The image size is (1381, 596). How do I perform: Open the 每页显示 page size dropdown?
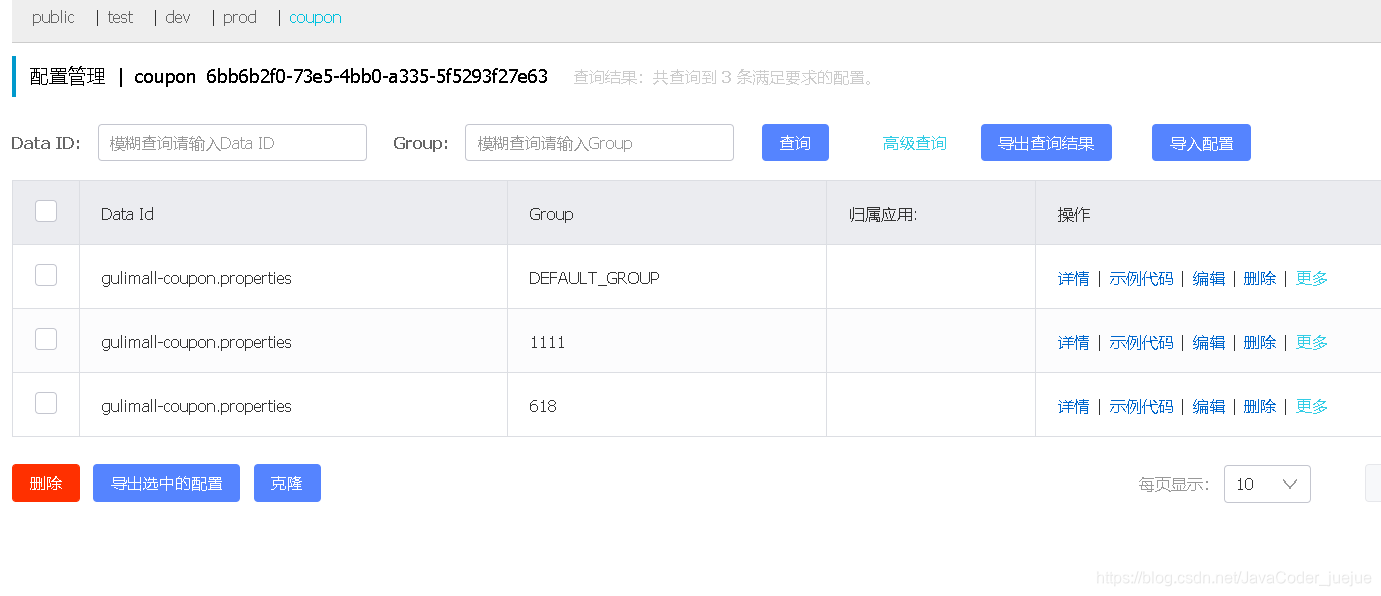1267,484
